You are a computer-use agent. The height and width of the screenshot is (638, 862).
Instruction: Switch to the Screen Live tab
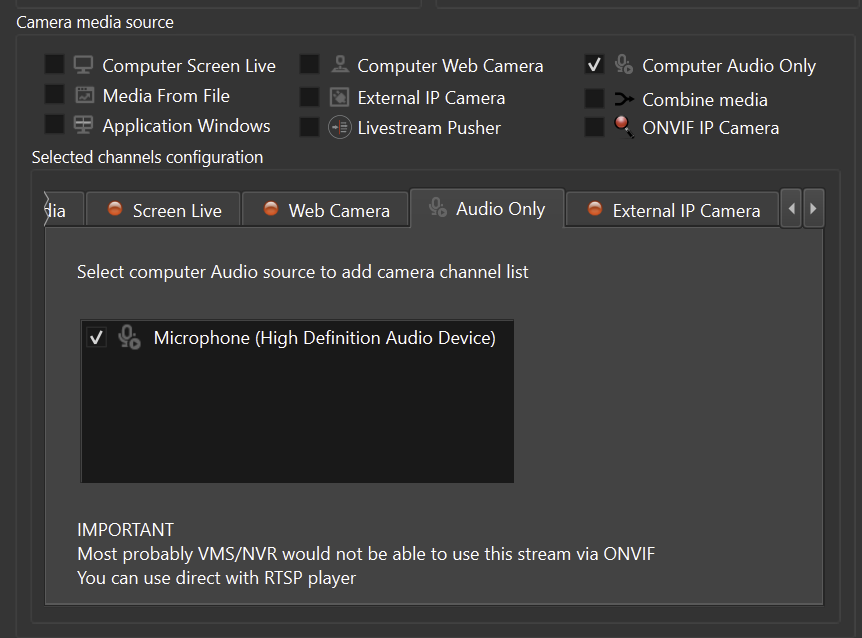(x=164, y=211)
